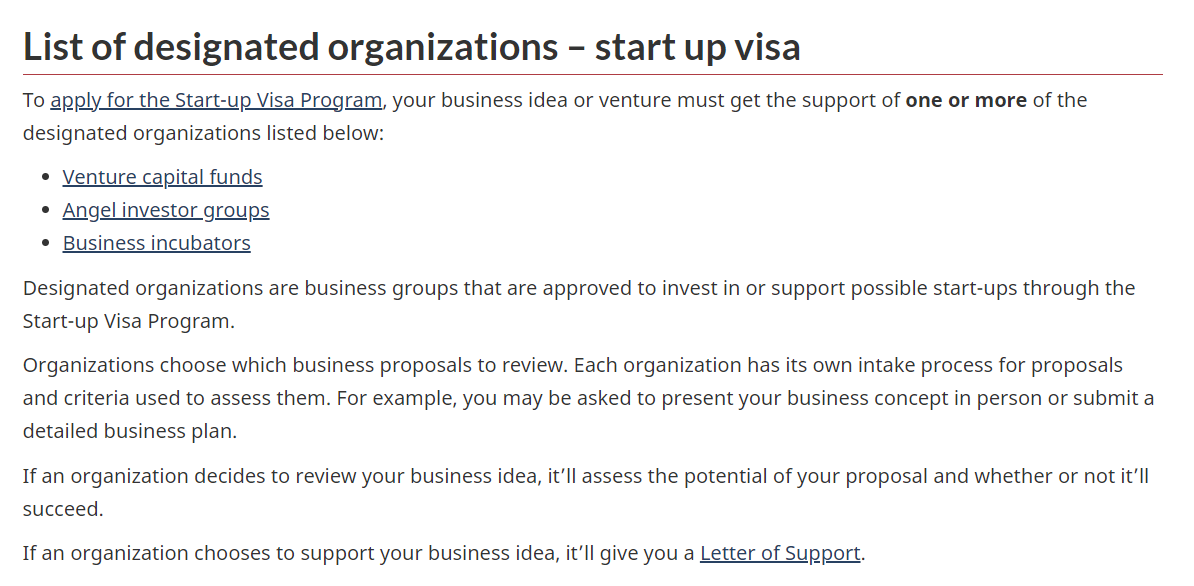
Task: Click the words 'detailed business plan.'
Action: 129,432
